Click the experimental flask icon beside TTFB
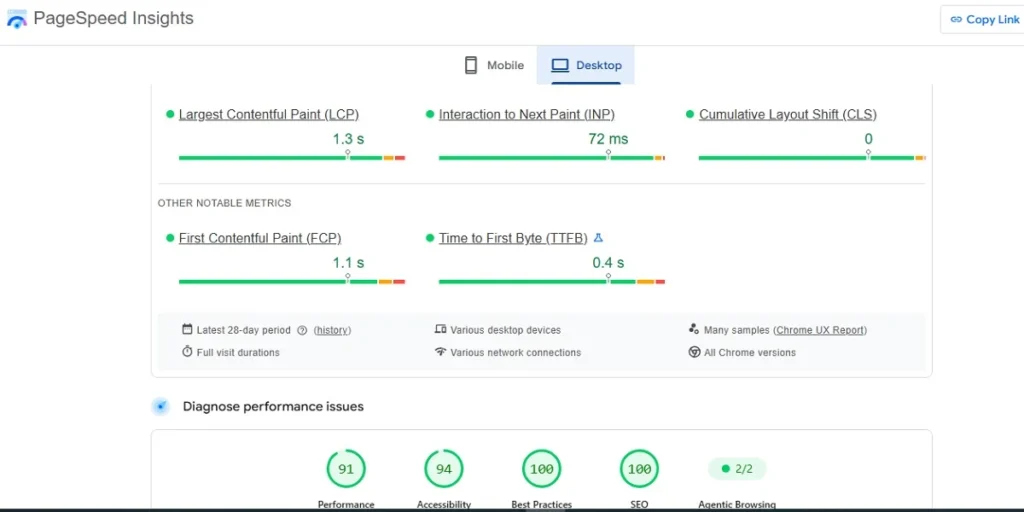The image size is (1024, 512). click(x=598, y=238)
